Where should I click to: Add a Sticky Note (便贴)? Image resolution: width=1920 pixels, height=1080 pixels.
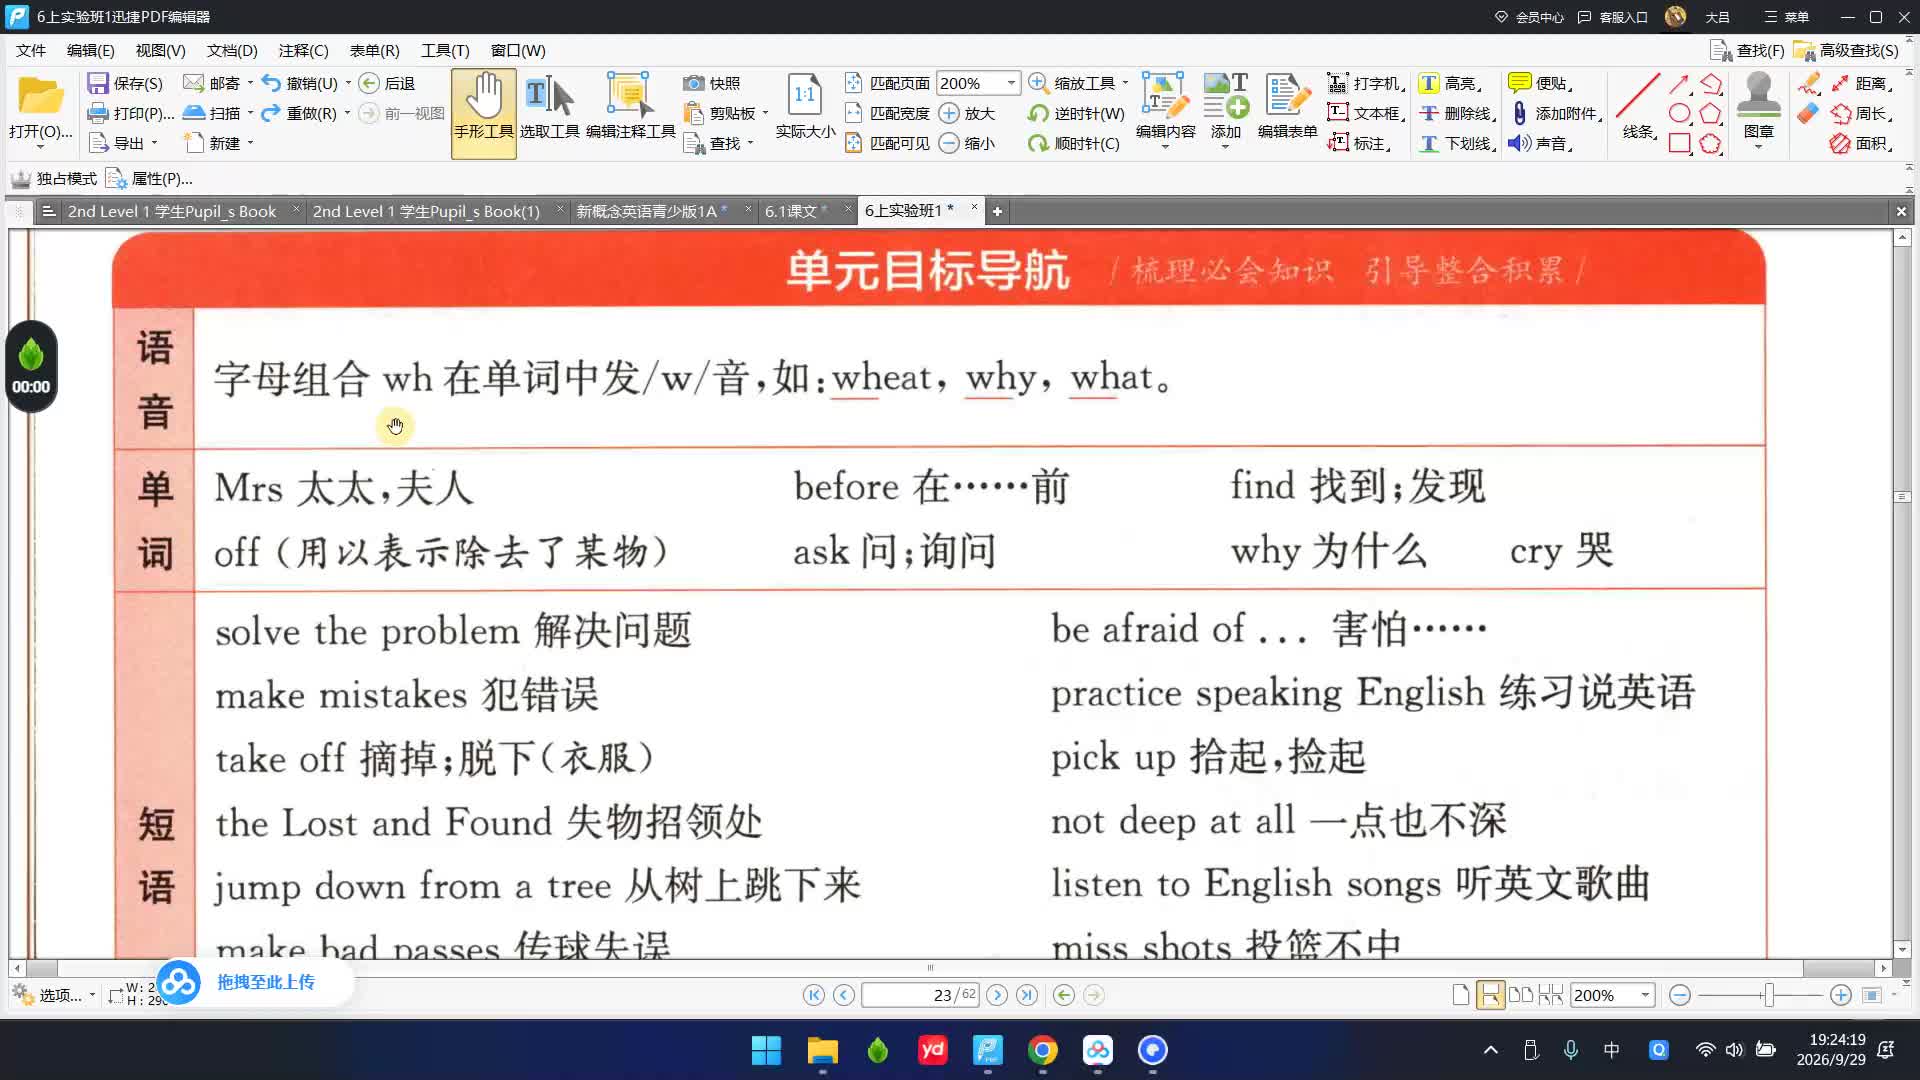1540,84
